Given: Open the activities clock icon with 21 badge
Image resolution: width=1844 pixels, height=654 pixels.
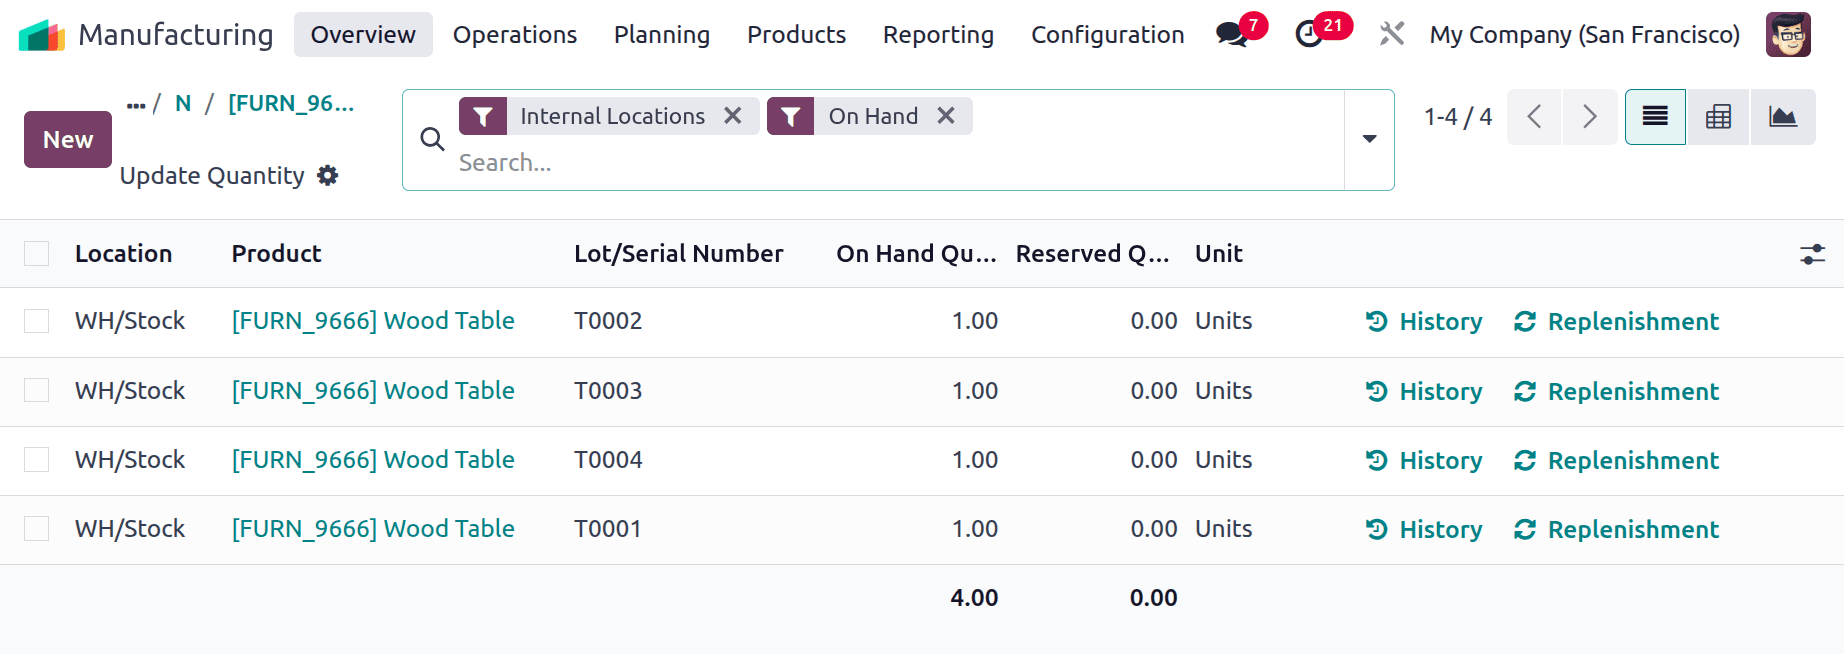Looking at the screenshot, I should tap(1309, 35).
